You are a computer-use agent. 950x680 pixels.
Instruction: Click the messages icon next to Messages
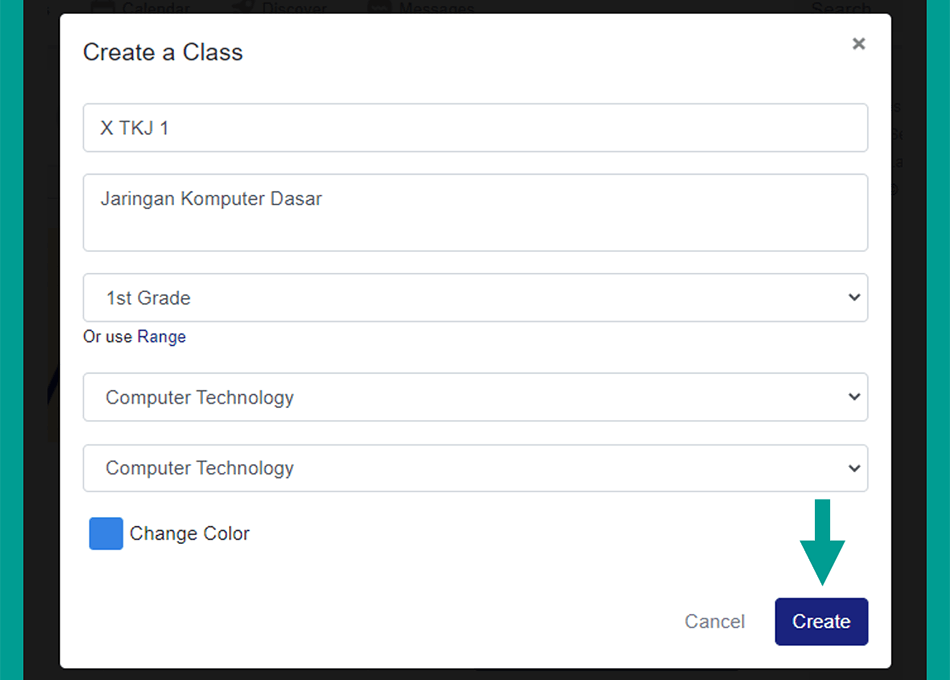tap(380, 7)
